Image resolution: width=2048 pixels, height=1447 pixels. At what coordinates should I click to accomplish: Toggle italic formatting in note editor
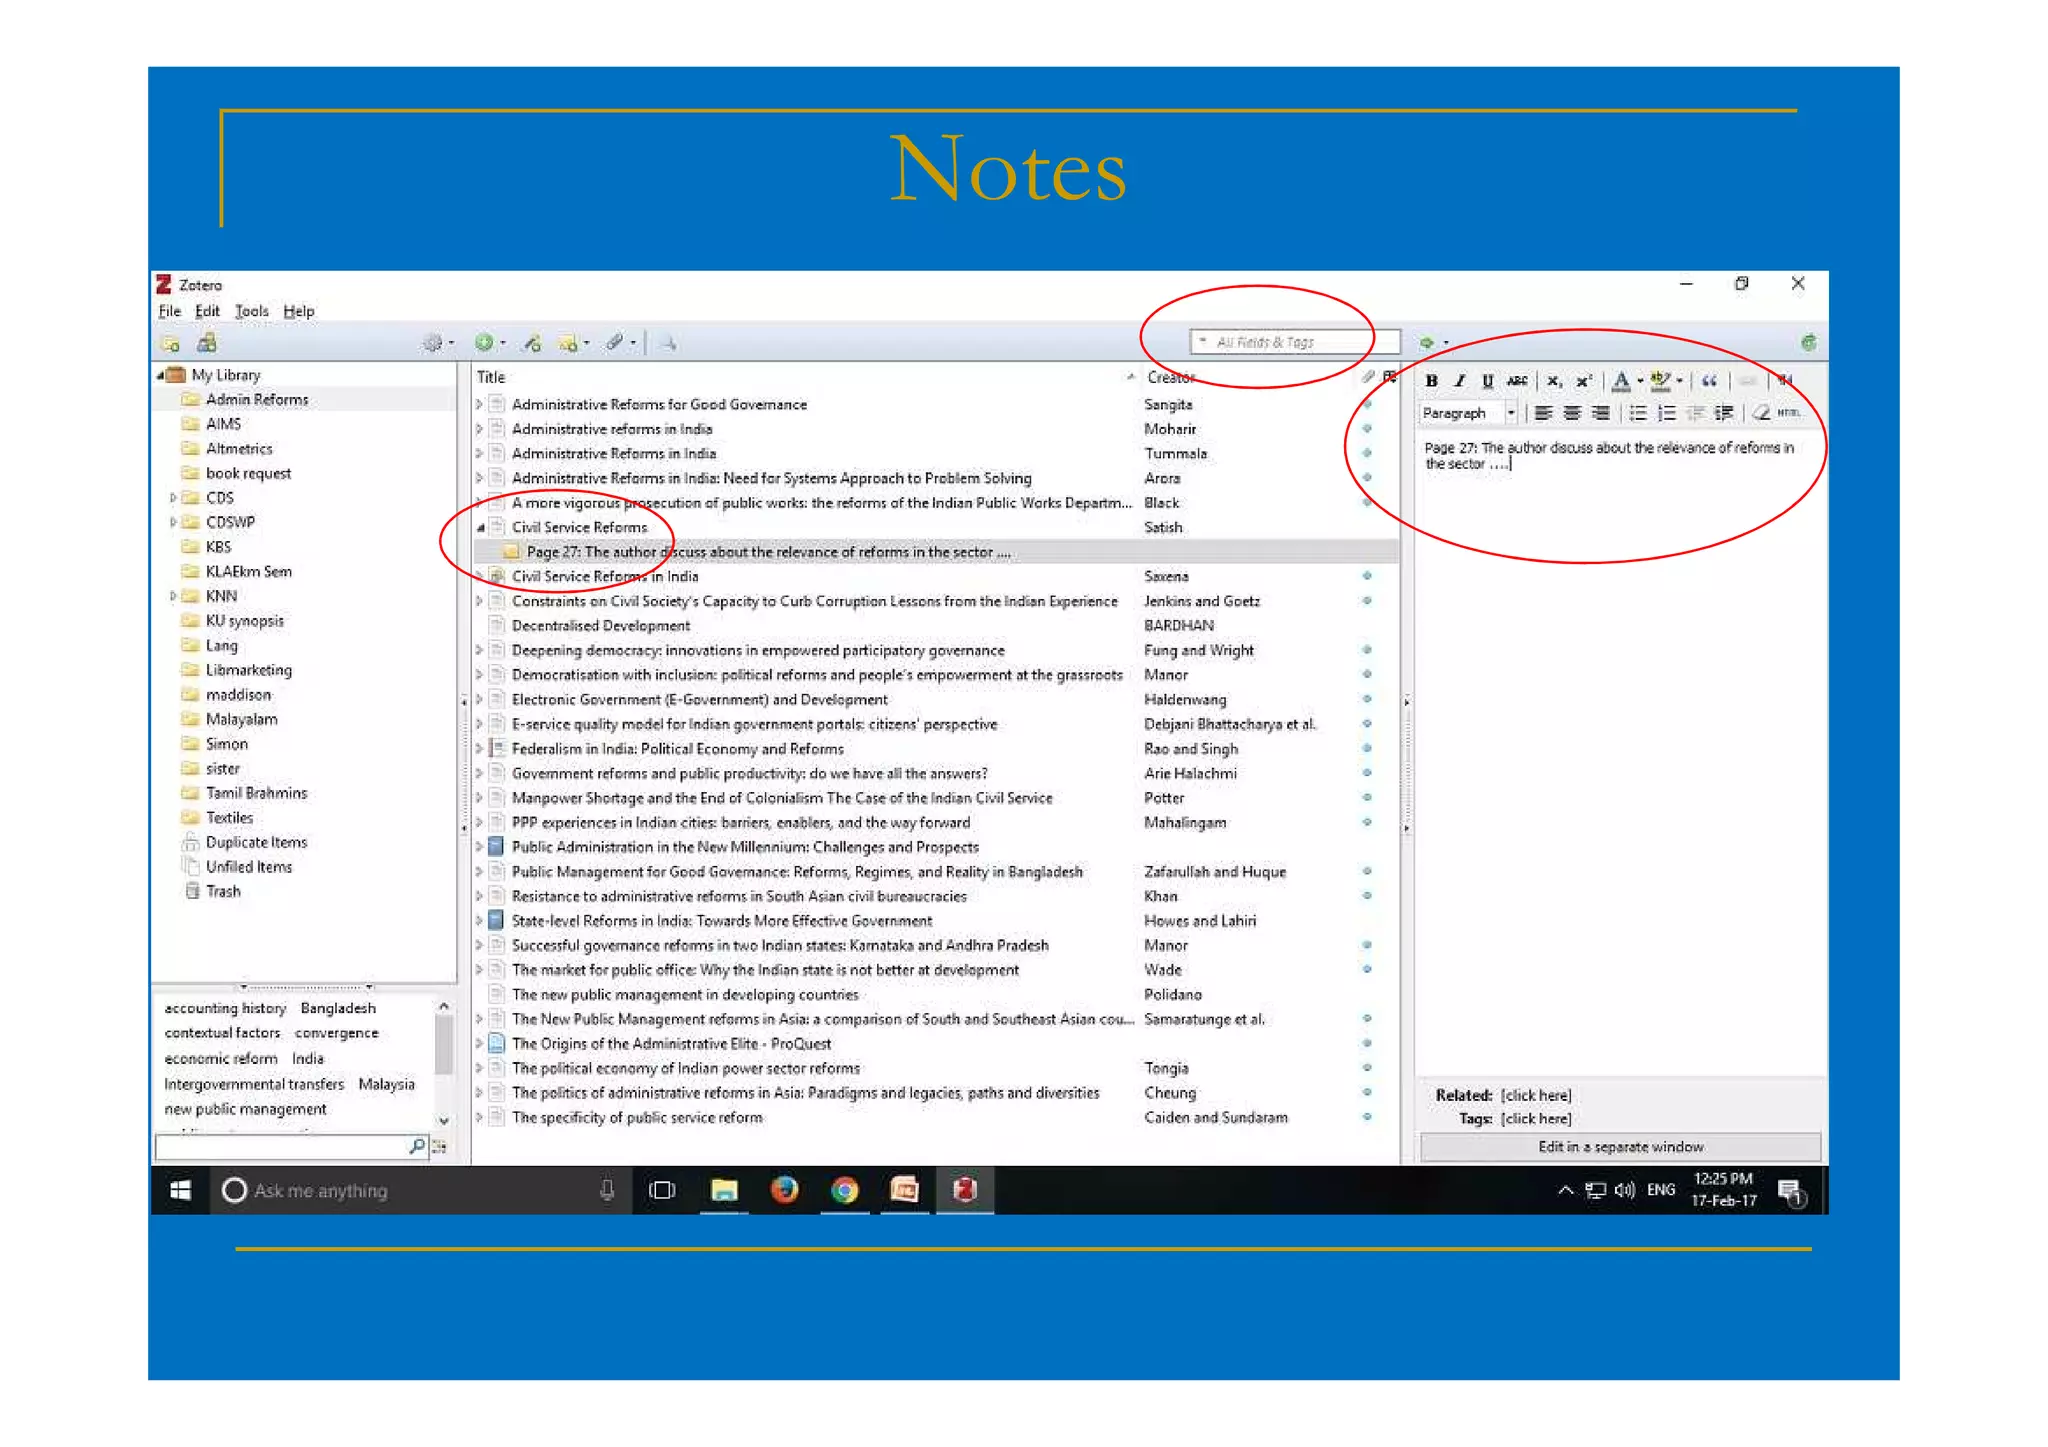(x=1459, y=381)
